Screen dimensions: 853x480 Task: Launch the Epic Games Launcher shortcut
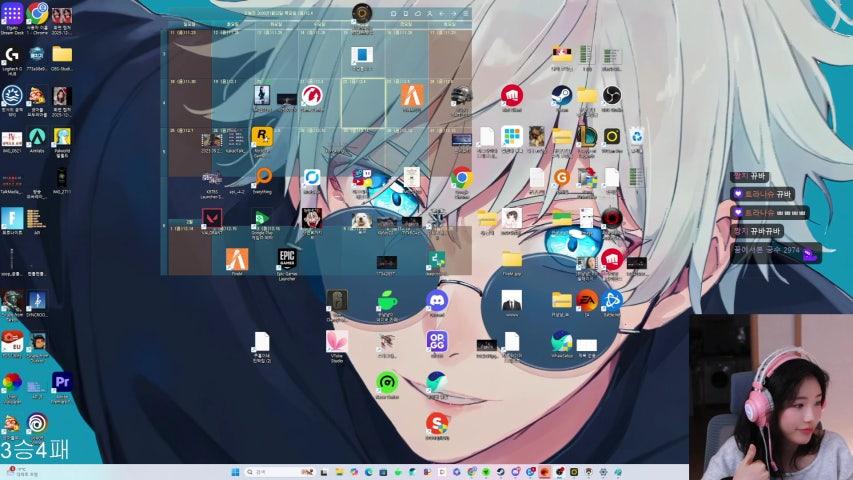click(287, 259)
